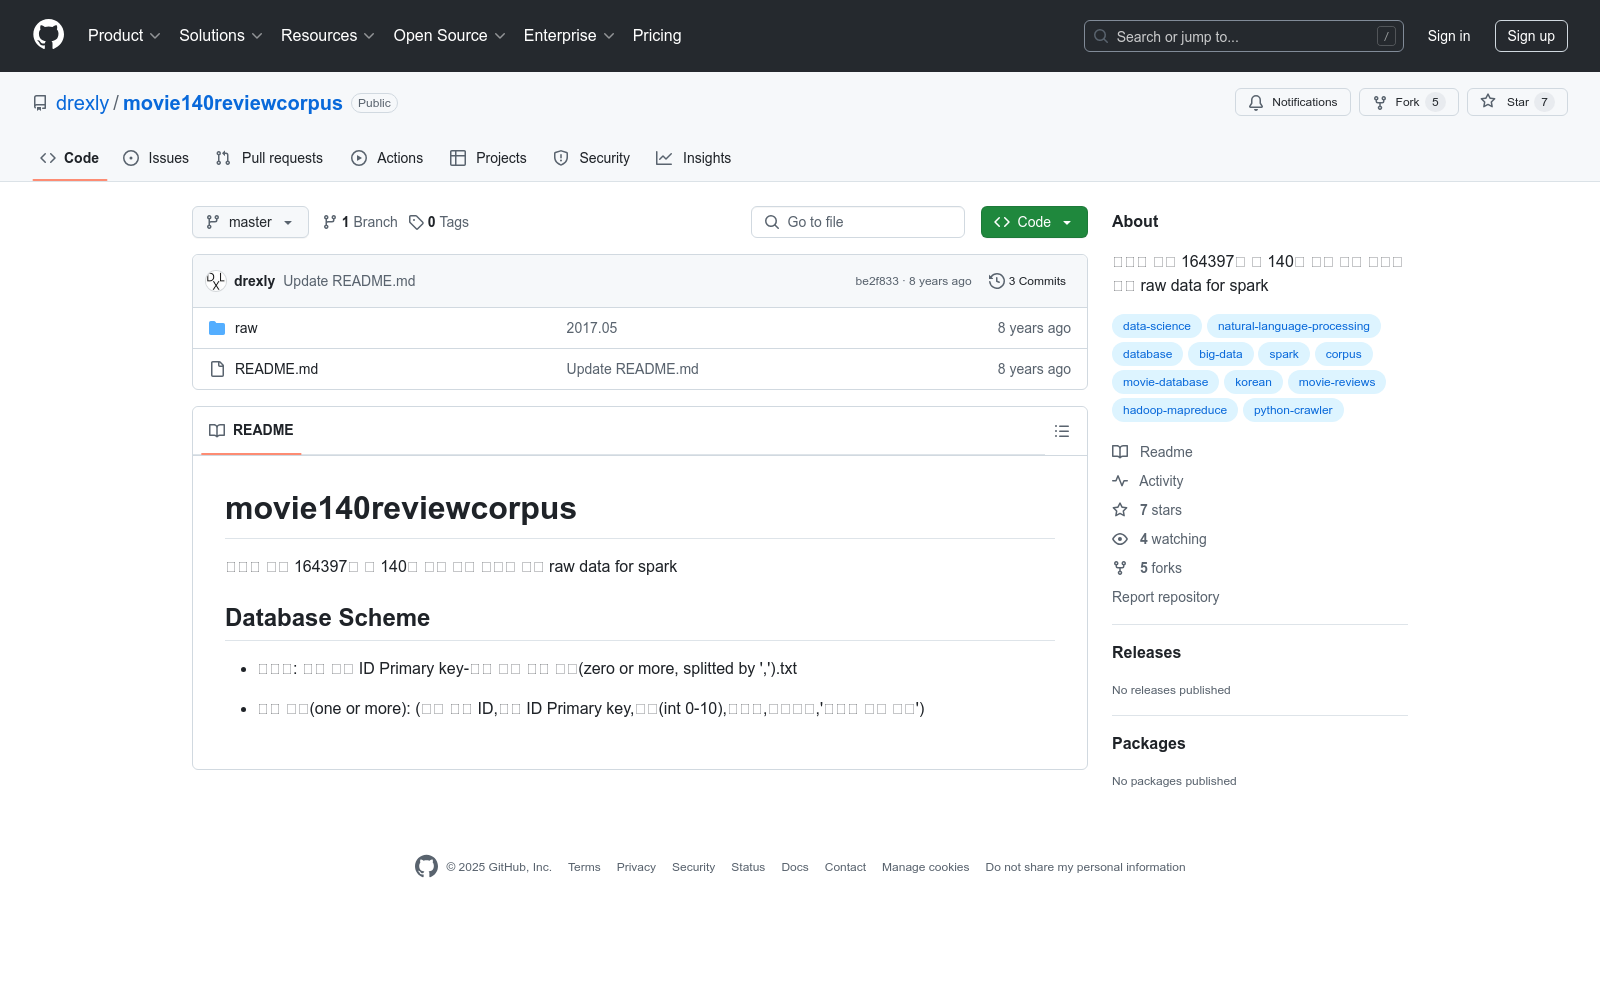Screen dimensions: 1600x1000
Task: View the Insights tab
Action: tap(693, 158)
